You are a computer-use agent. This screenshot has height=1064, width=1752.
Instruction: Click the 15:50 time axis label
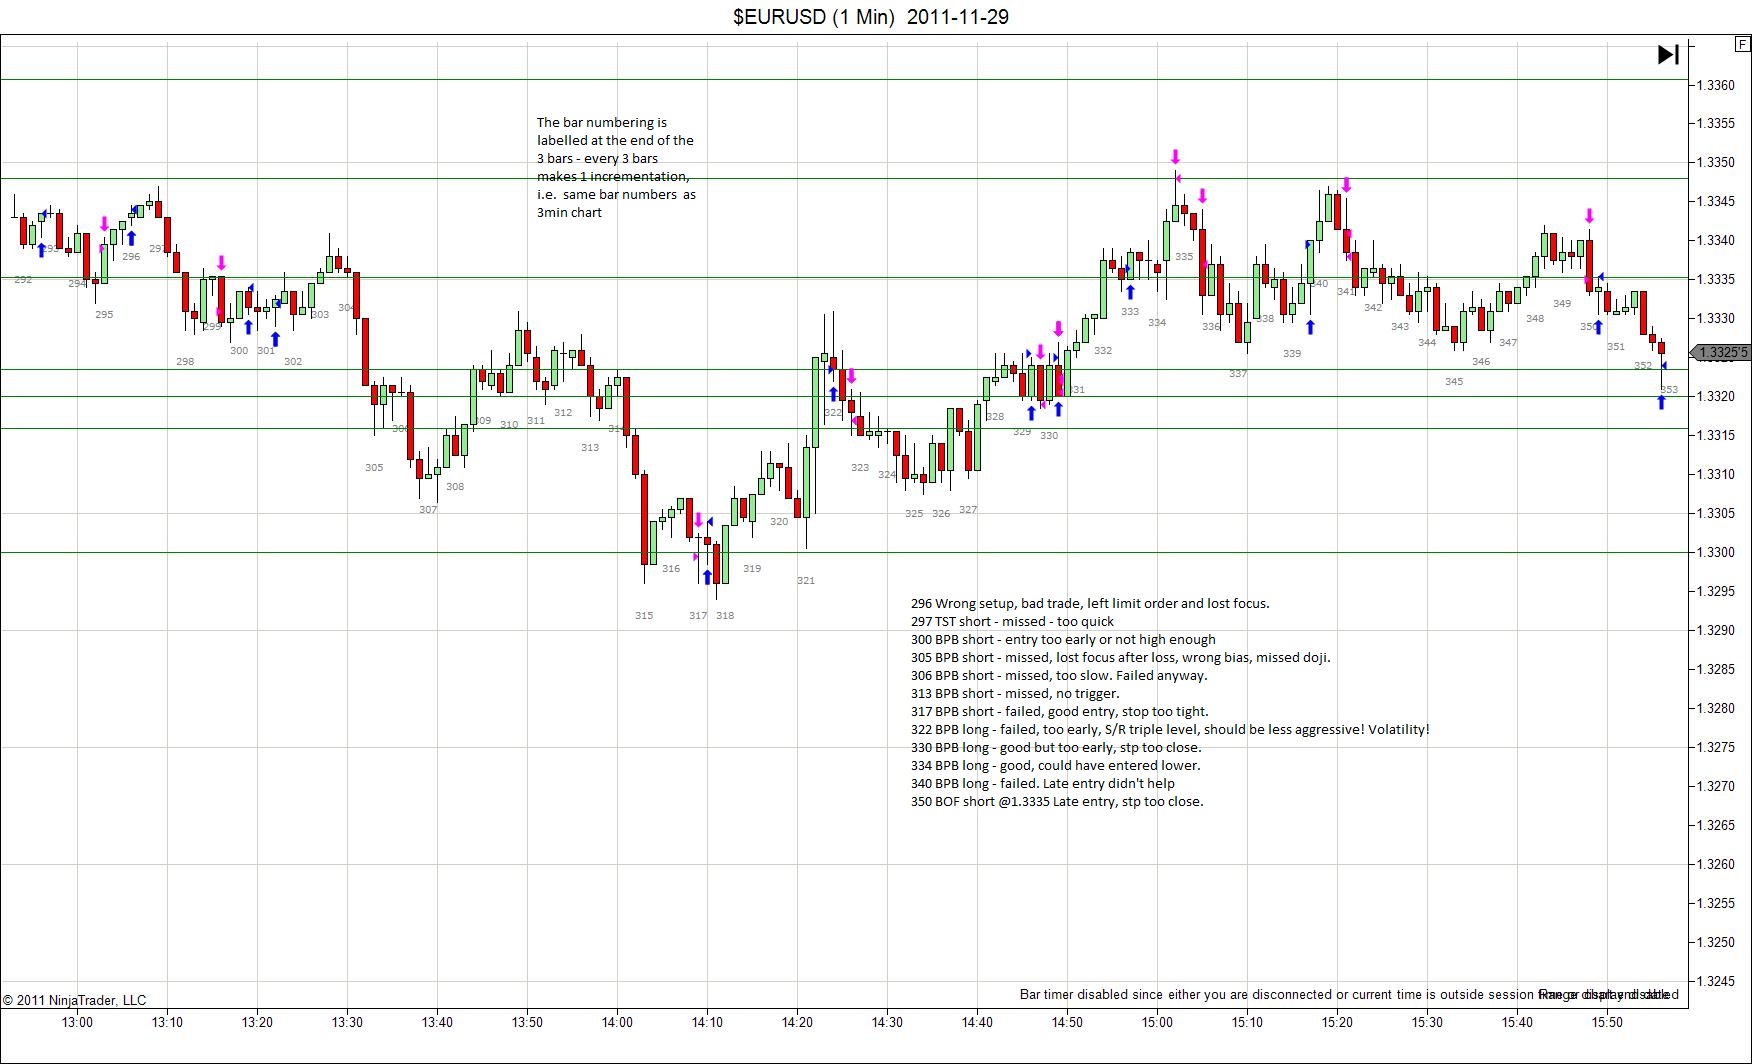(1607, 1022)
